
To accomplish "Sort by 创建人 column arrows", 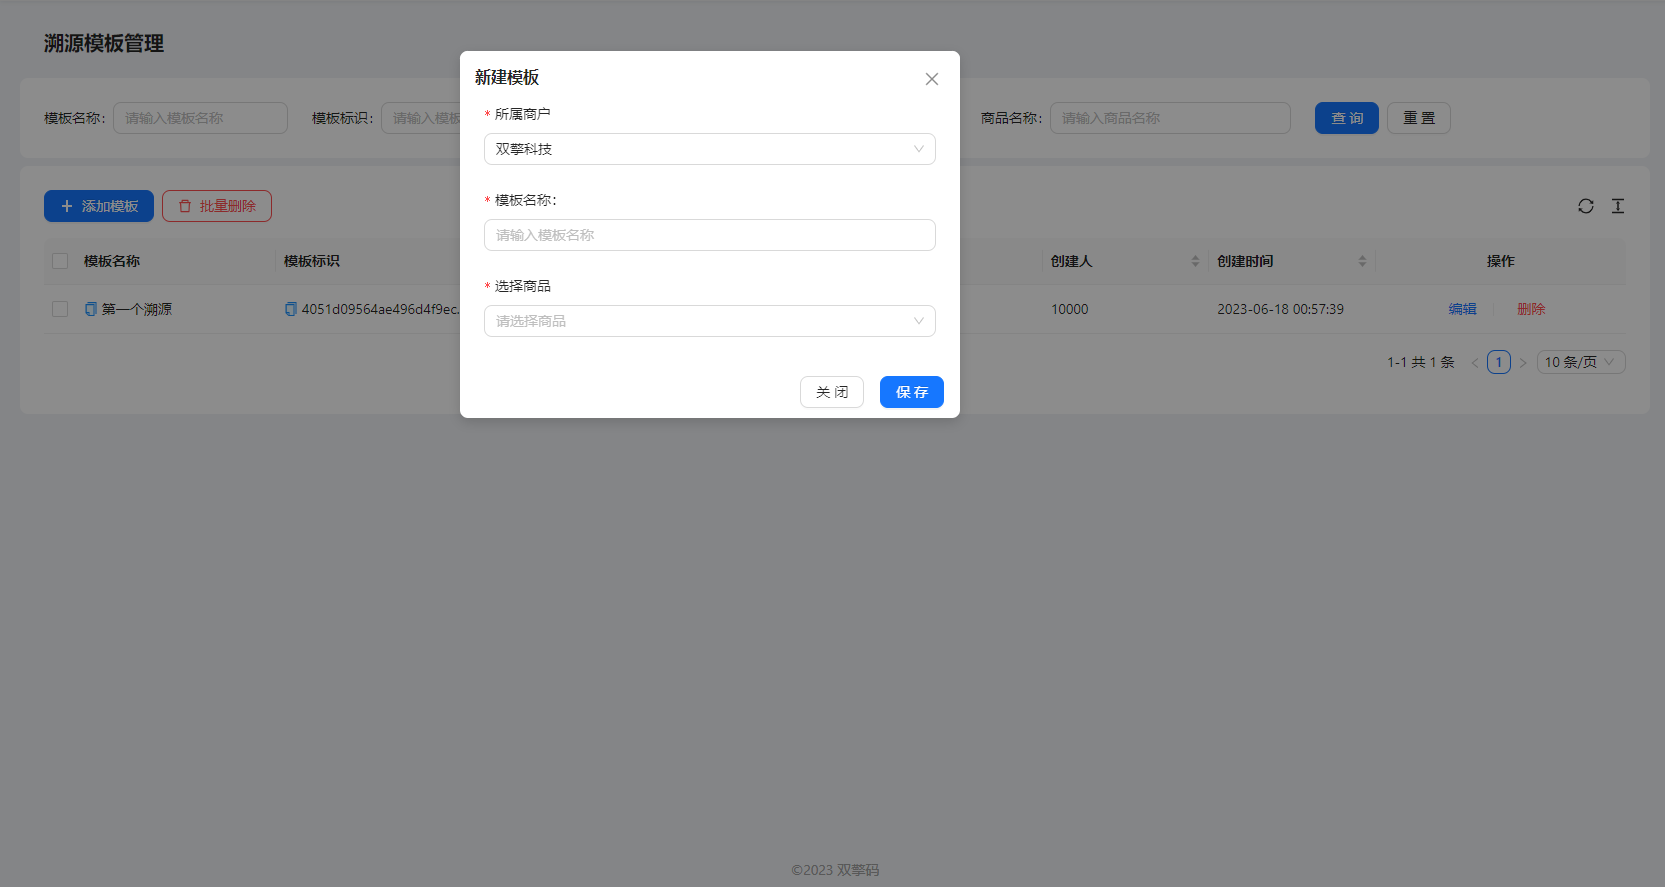I will click(x=1195, y=261).
